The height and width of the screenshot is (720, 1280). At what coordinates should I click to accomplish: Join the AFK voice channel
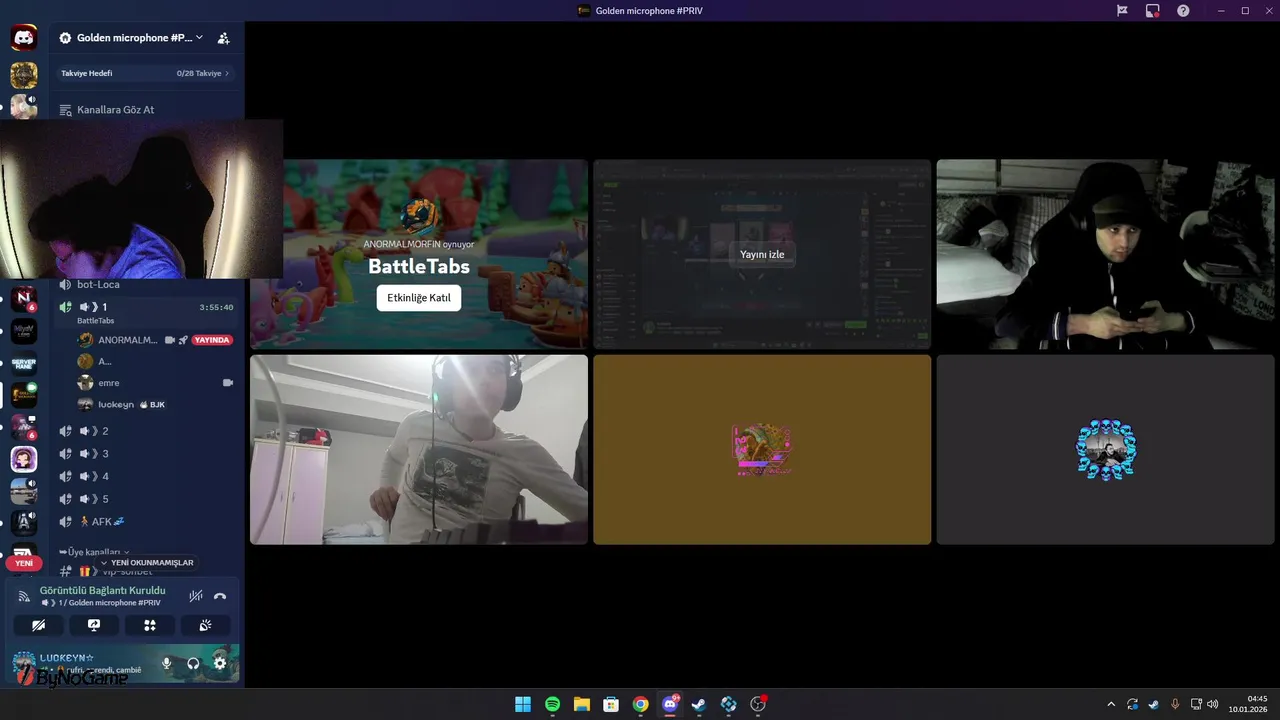click(145, 521)
